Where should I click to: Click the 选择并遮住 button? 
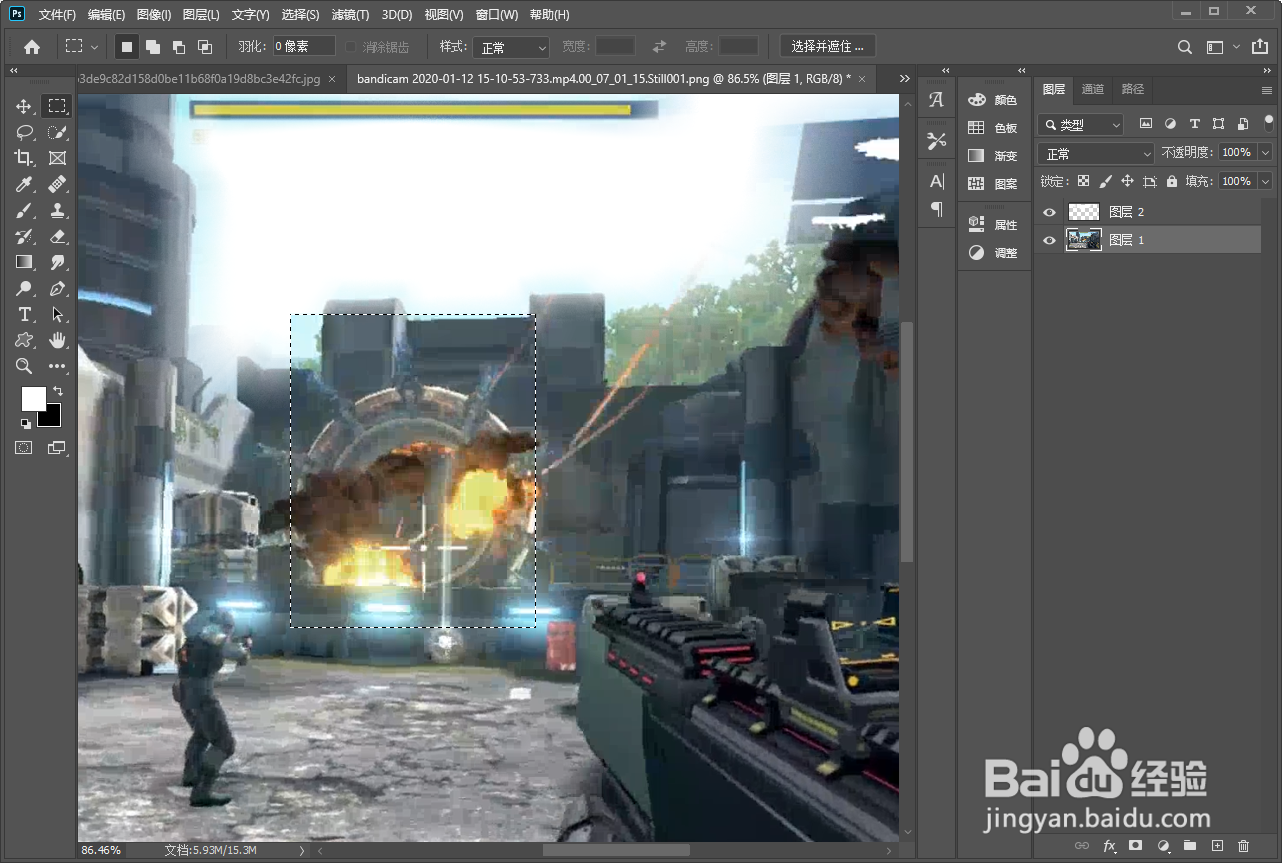click(827, 47)
